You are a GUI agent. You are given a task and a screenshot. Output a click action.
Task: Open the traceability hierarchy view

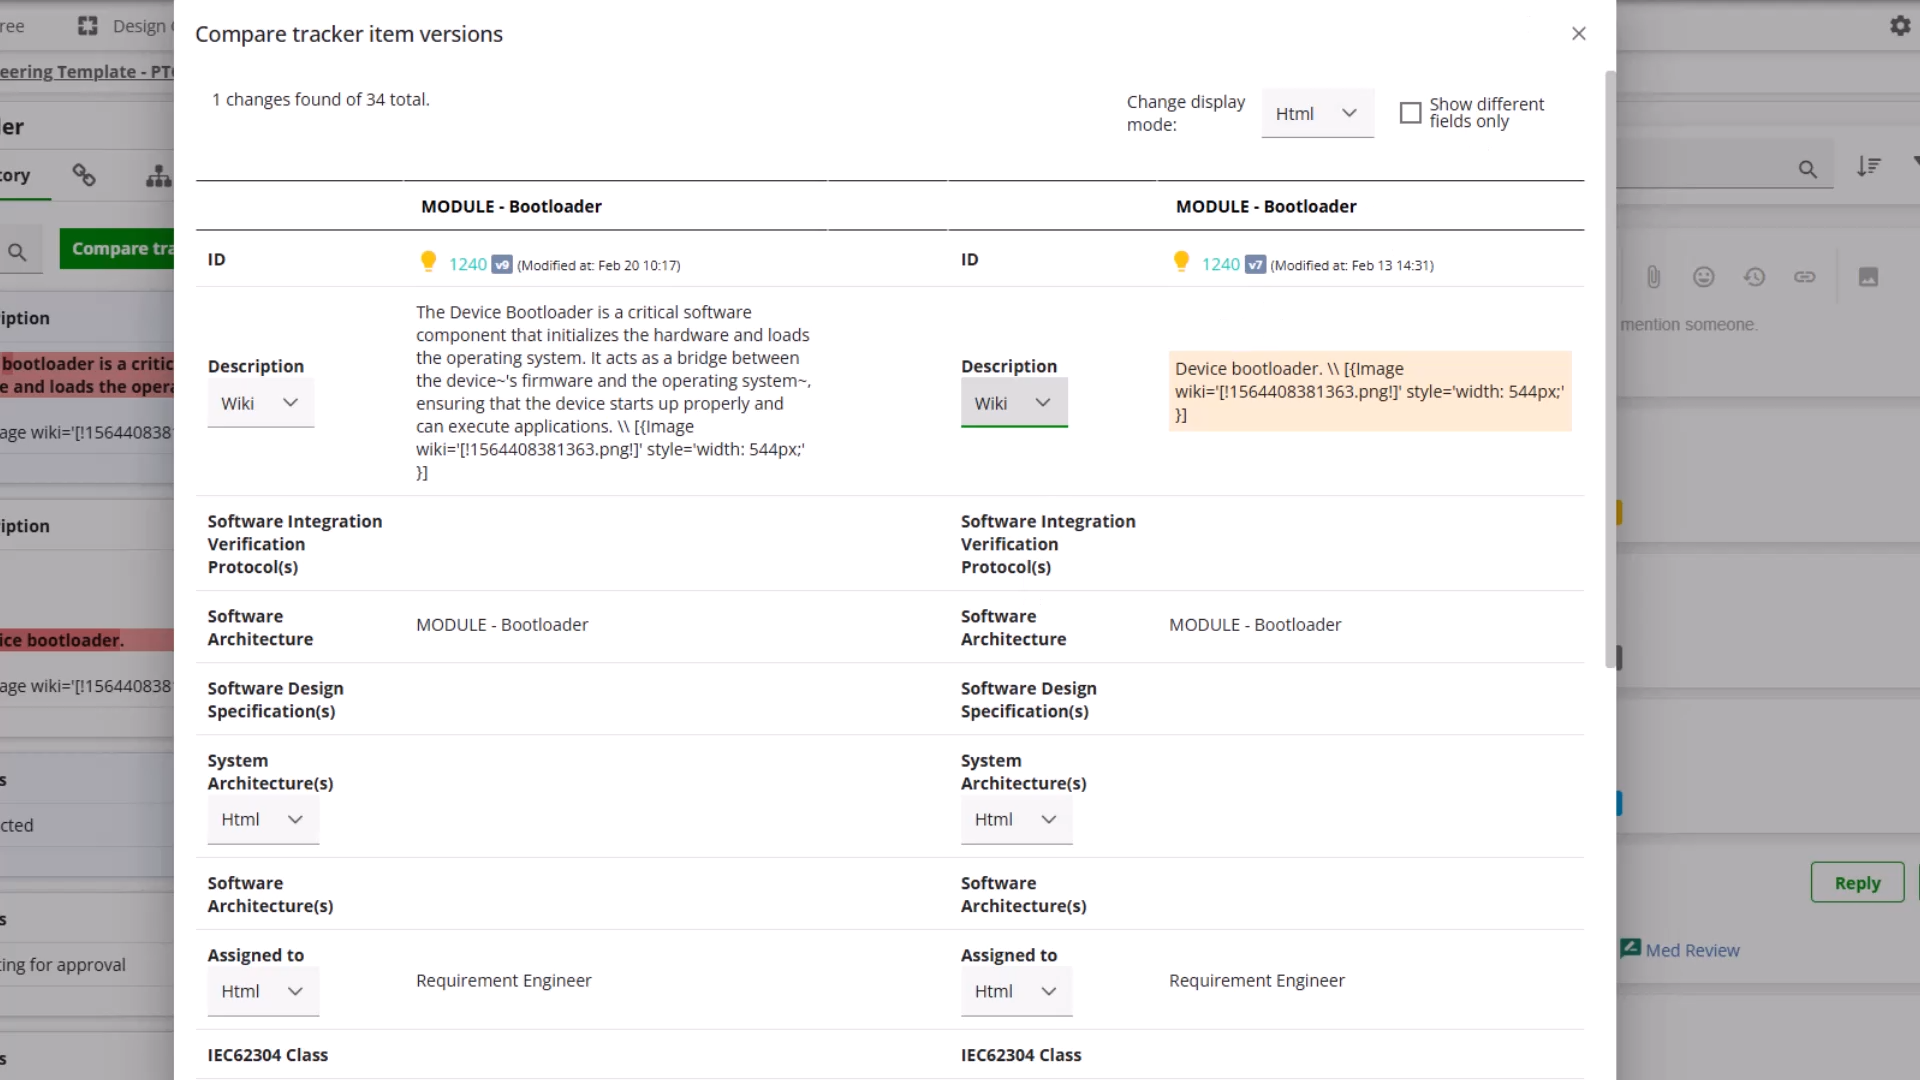tap(158, 175)
